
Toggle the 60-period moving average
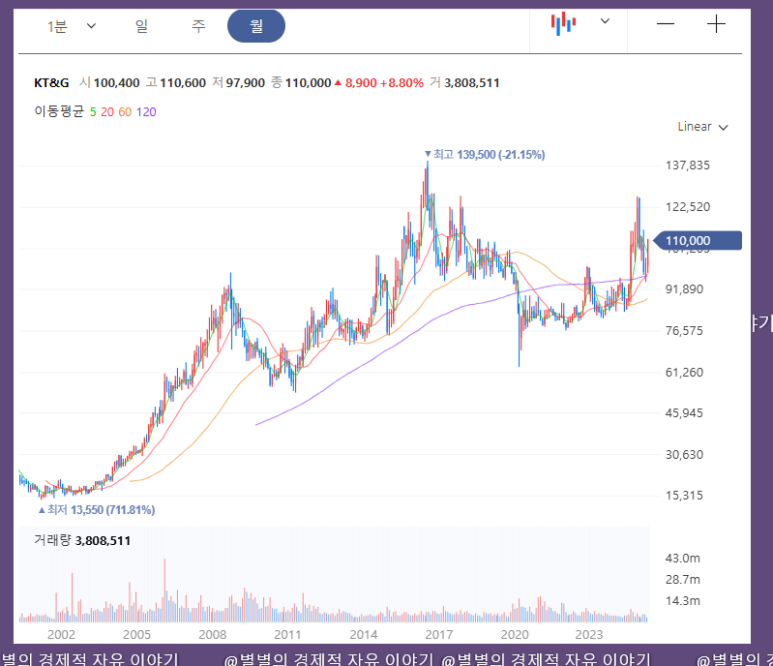coord(125,112)
